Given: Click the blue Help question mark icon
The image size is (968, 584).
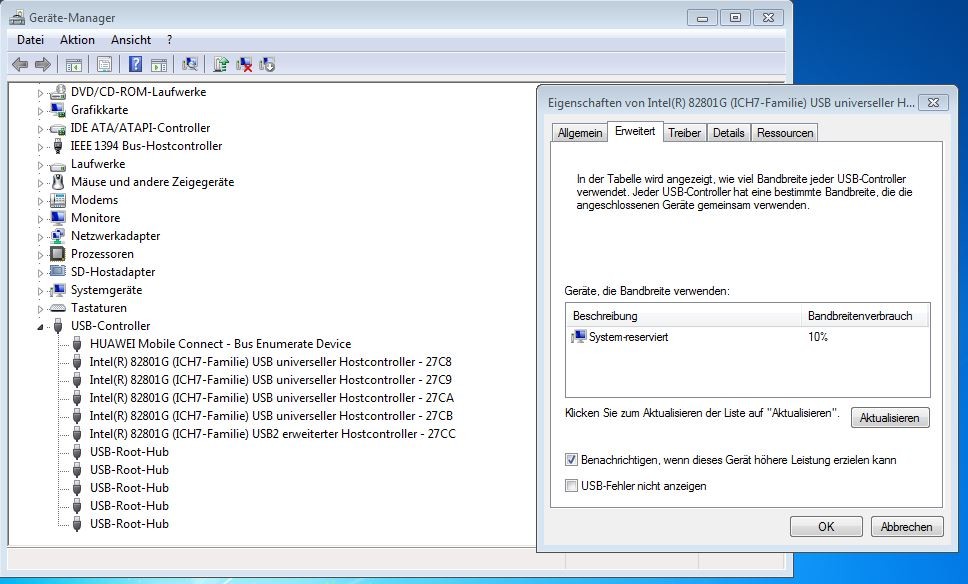Looking at the screenshot, I should [135, 64].
